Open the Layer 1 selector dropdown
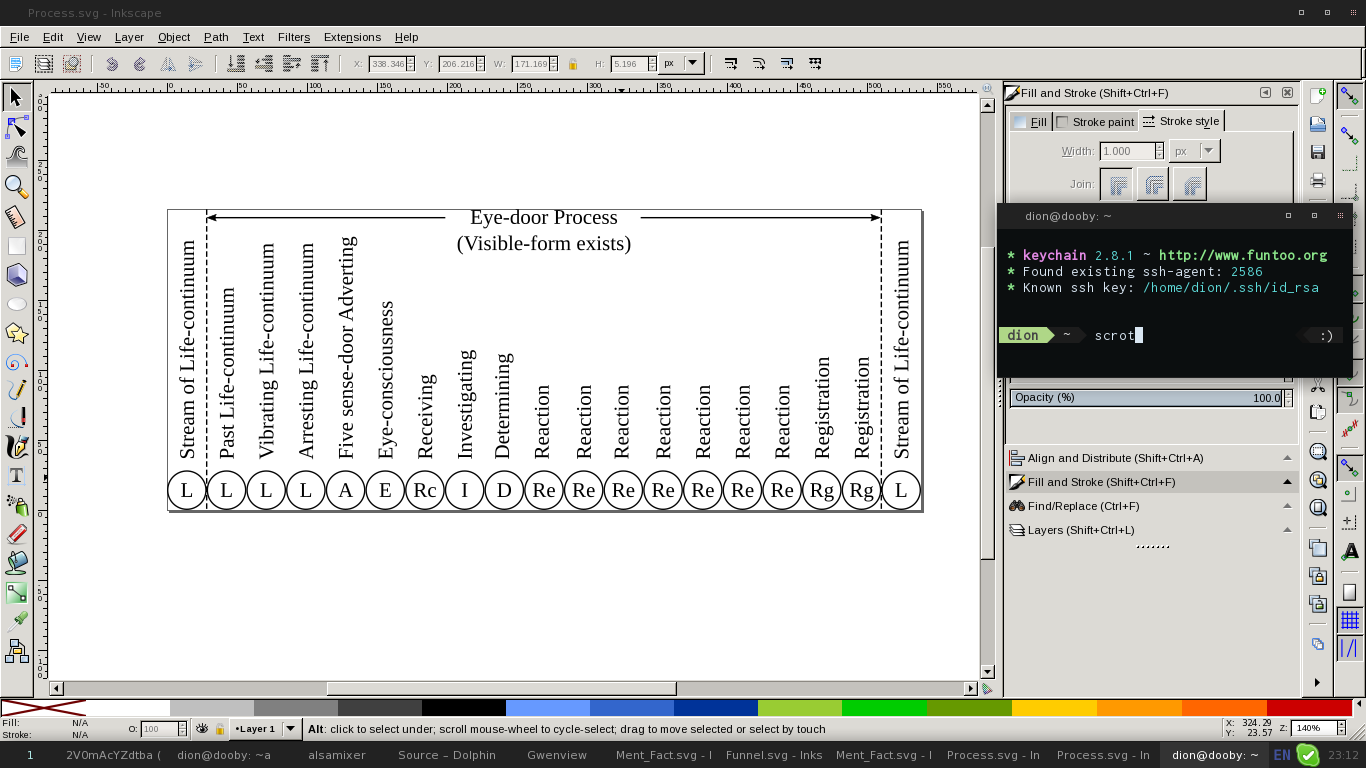The width and height of the screenshot is (1366, 768). click(x=264, y=729)
